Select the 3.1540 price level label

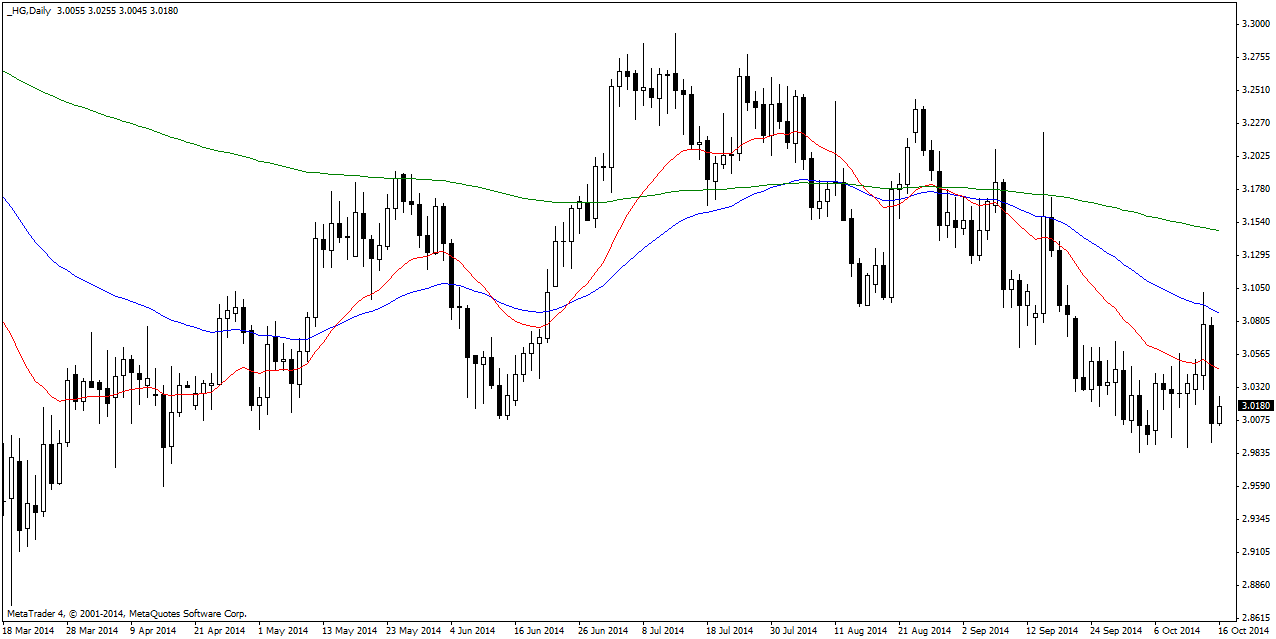(x=1255, y=222)
